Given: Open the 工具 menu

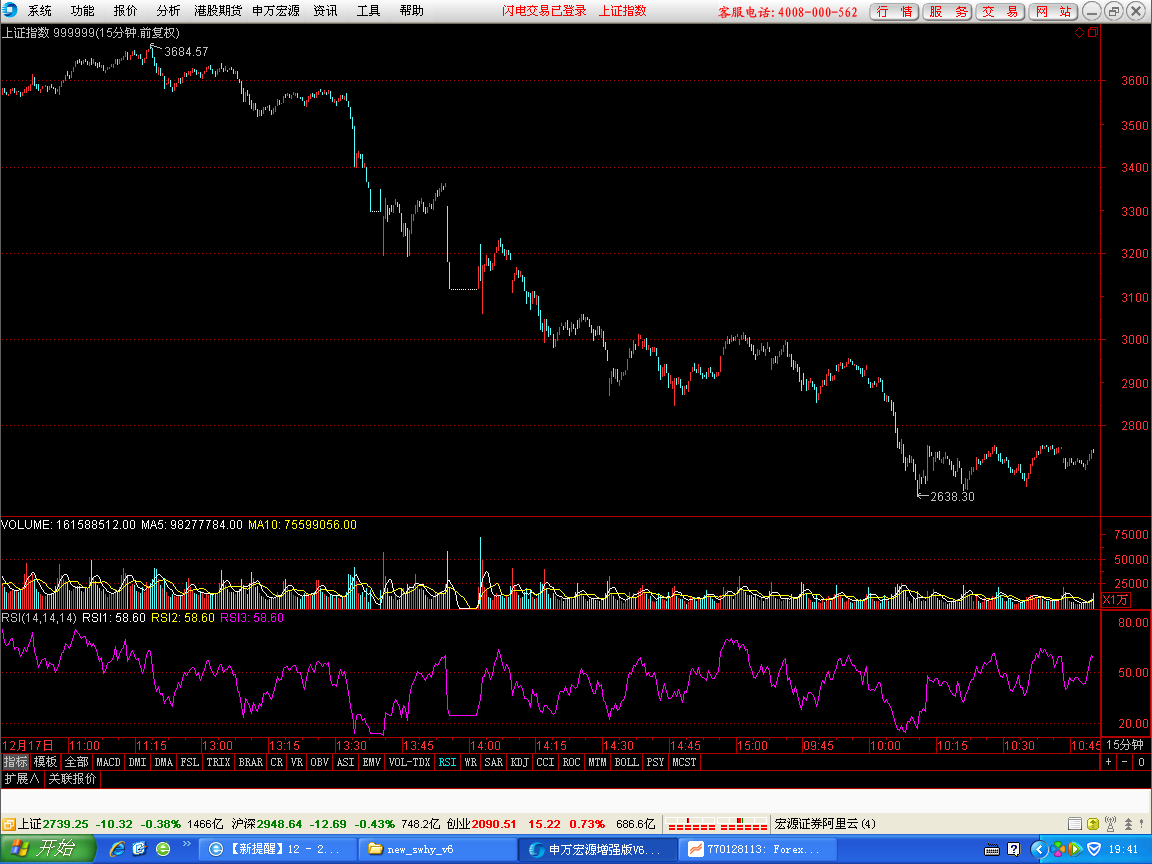Looking at the screenshot, I should (x=368, y=11).
